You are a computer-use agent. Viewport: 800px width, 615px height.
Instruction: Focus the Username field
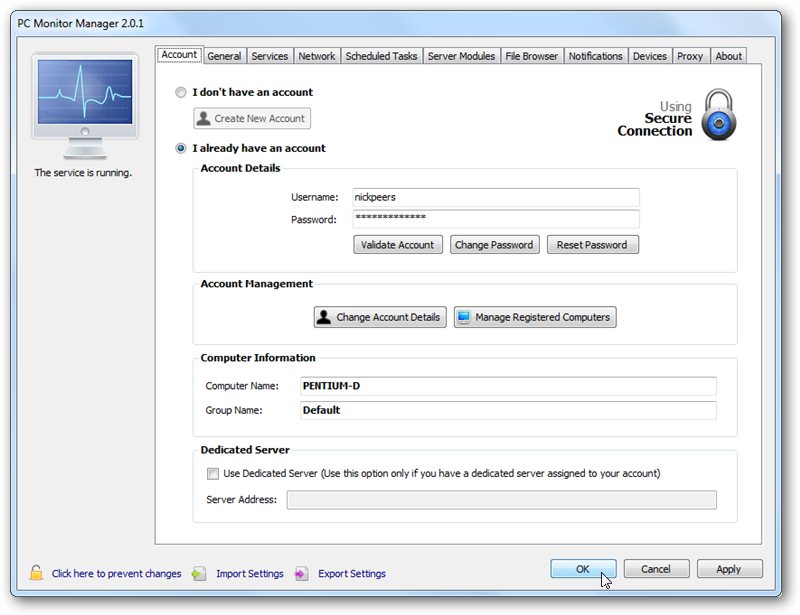(x=496, y=198)
